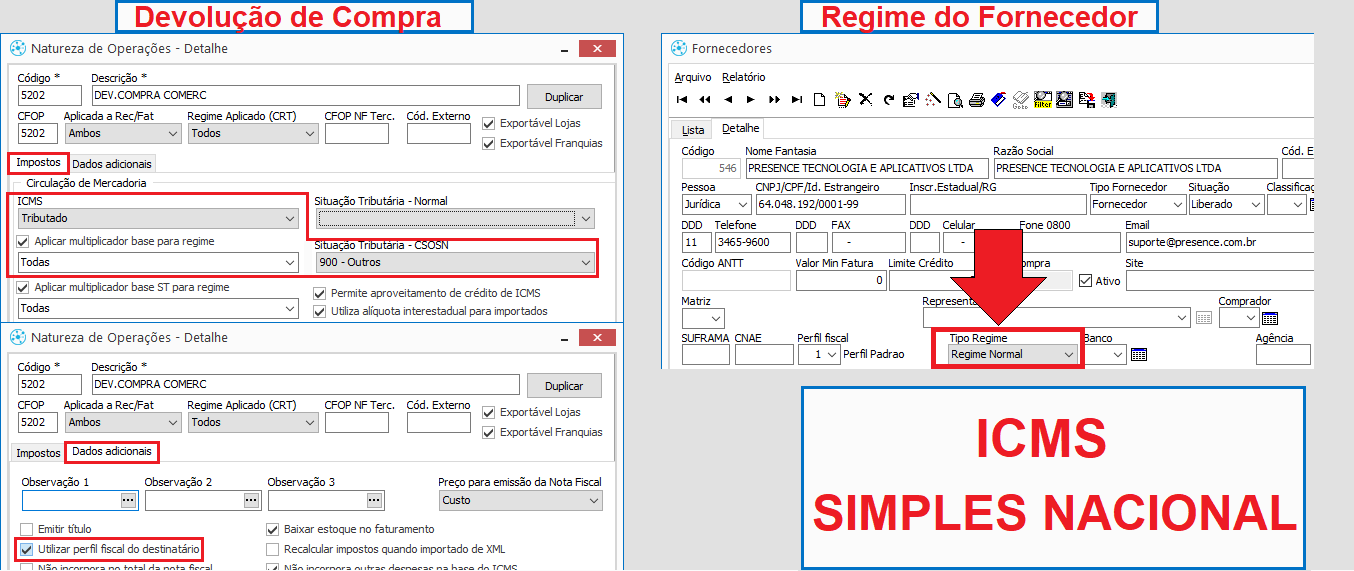Click the Email field with suporte@presence.com.br
Screen dimensions: 1354x571
pyautogui.click(x=1219, y=242)
